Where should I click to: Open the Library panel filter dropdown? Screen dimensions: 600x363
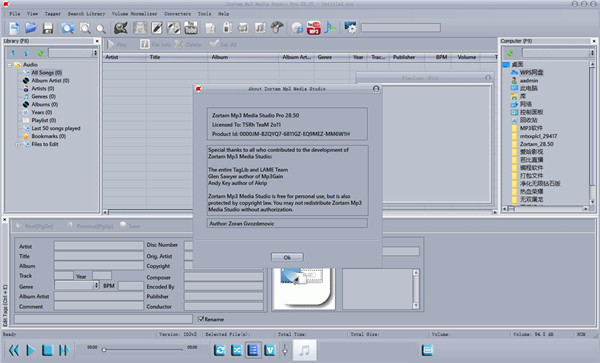coord(95,53)
